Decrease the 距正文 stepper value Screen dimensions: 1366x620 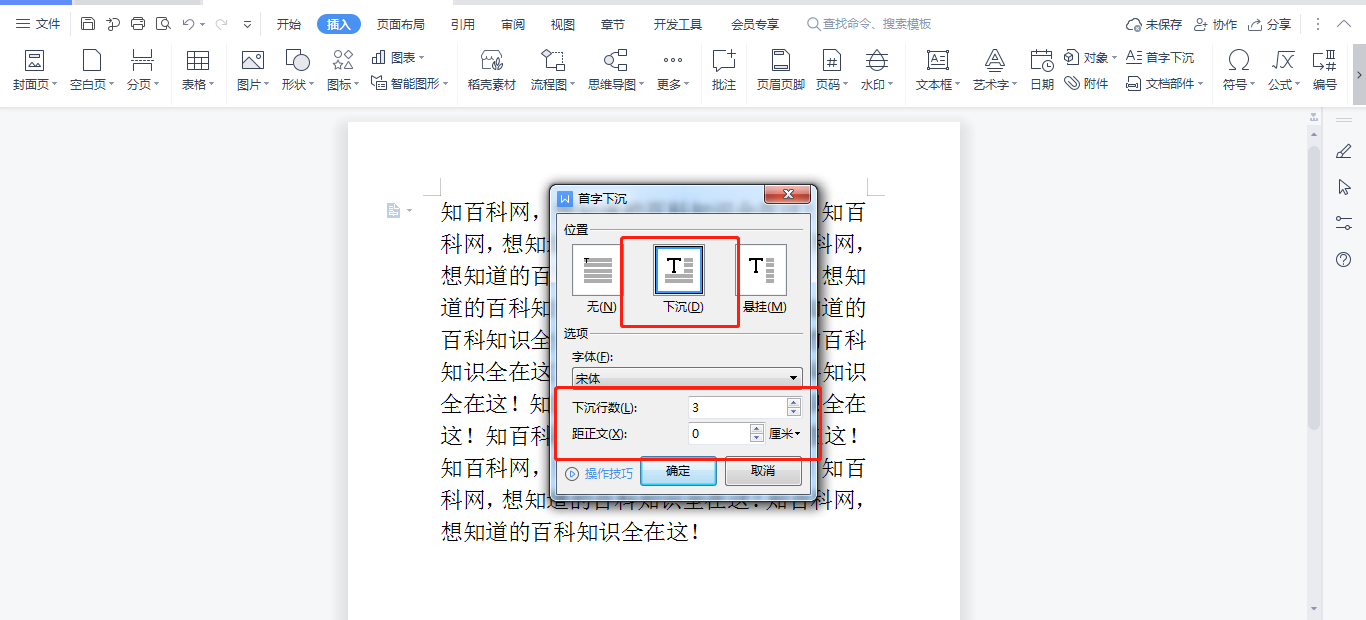pos(757,439)
